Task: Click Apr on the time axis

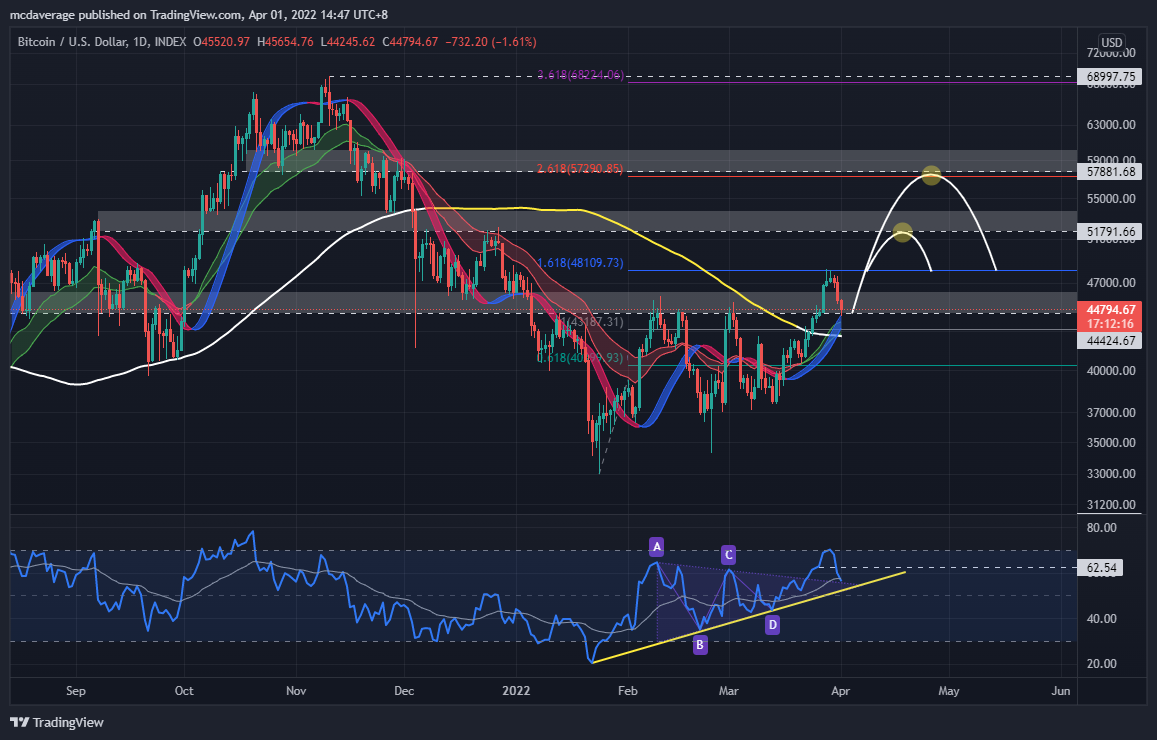Action: 840,691
